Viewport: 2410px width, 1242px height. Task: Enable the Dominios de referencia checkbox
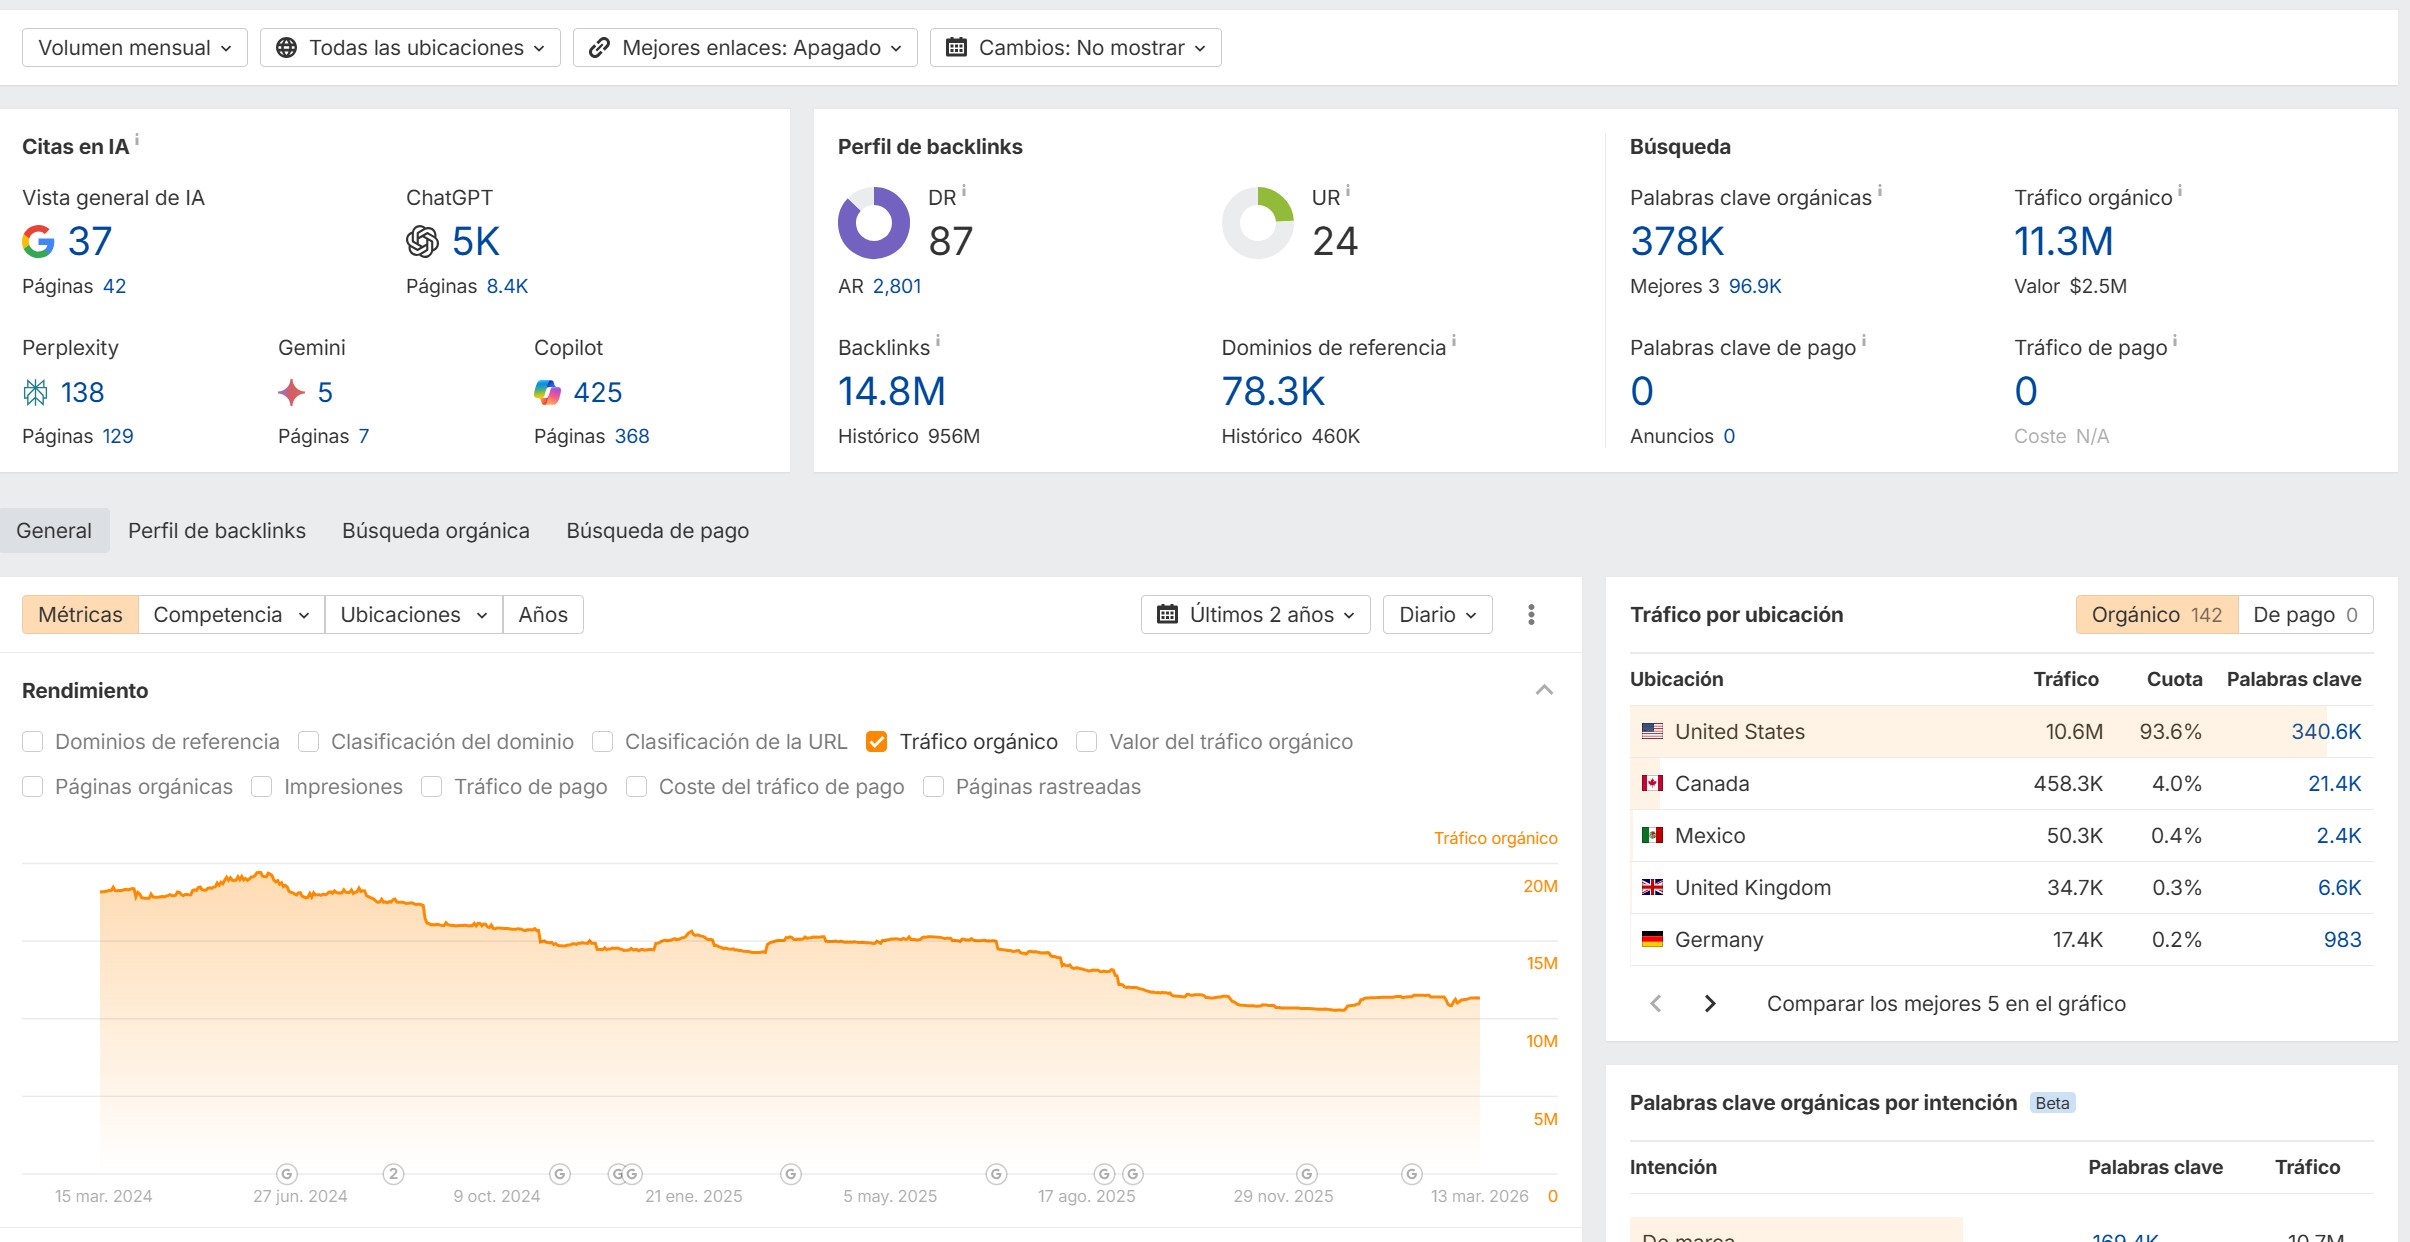click(33, 742)
